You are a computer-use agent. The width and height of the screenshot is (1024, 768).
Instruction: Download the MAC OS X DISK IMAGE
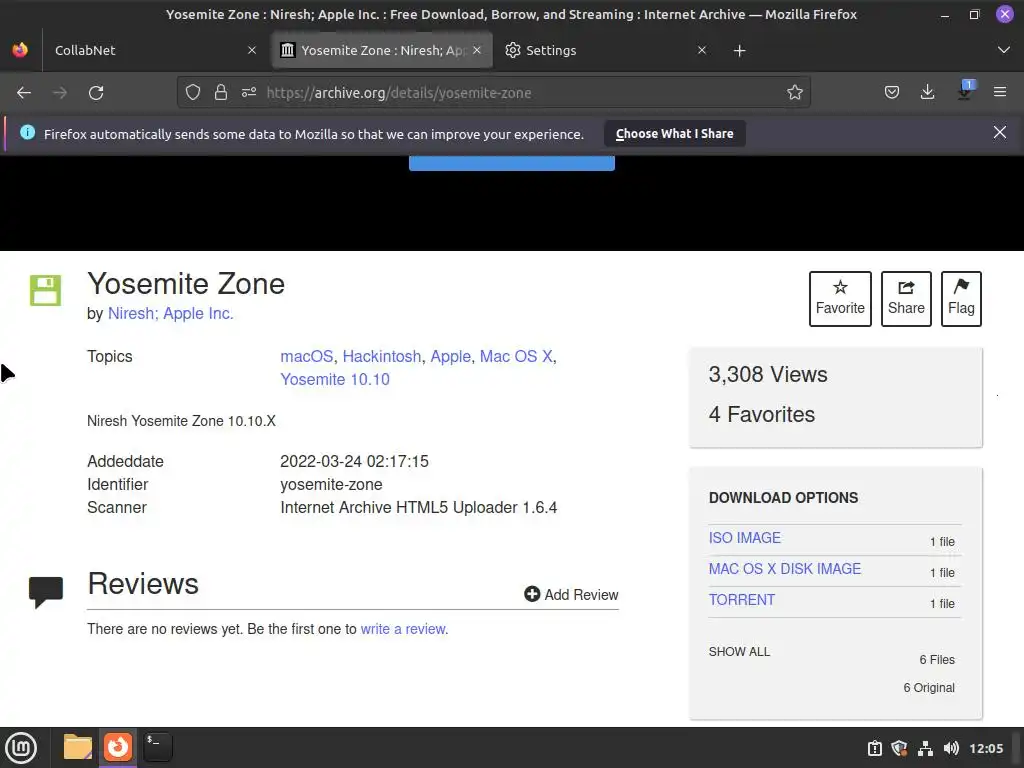784,569
